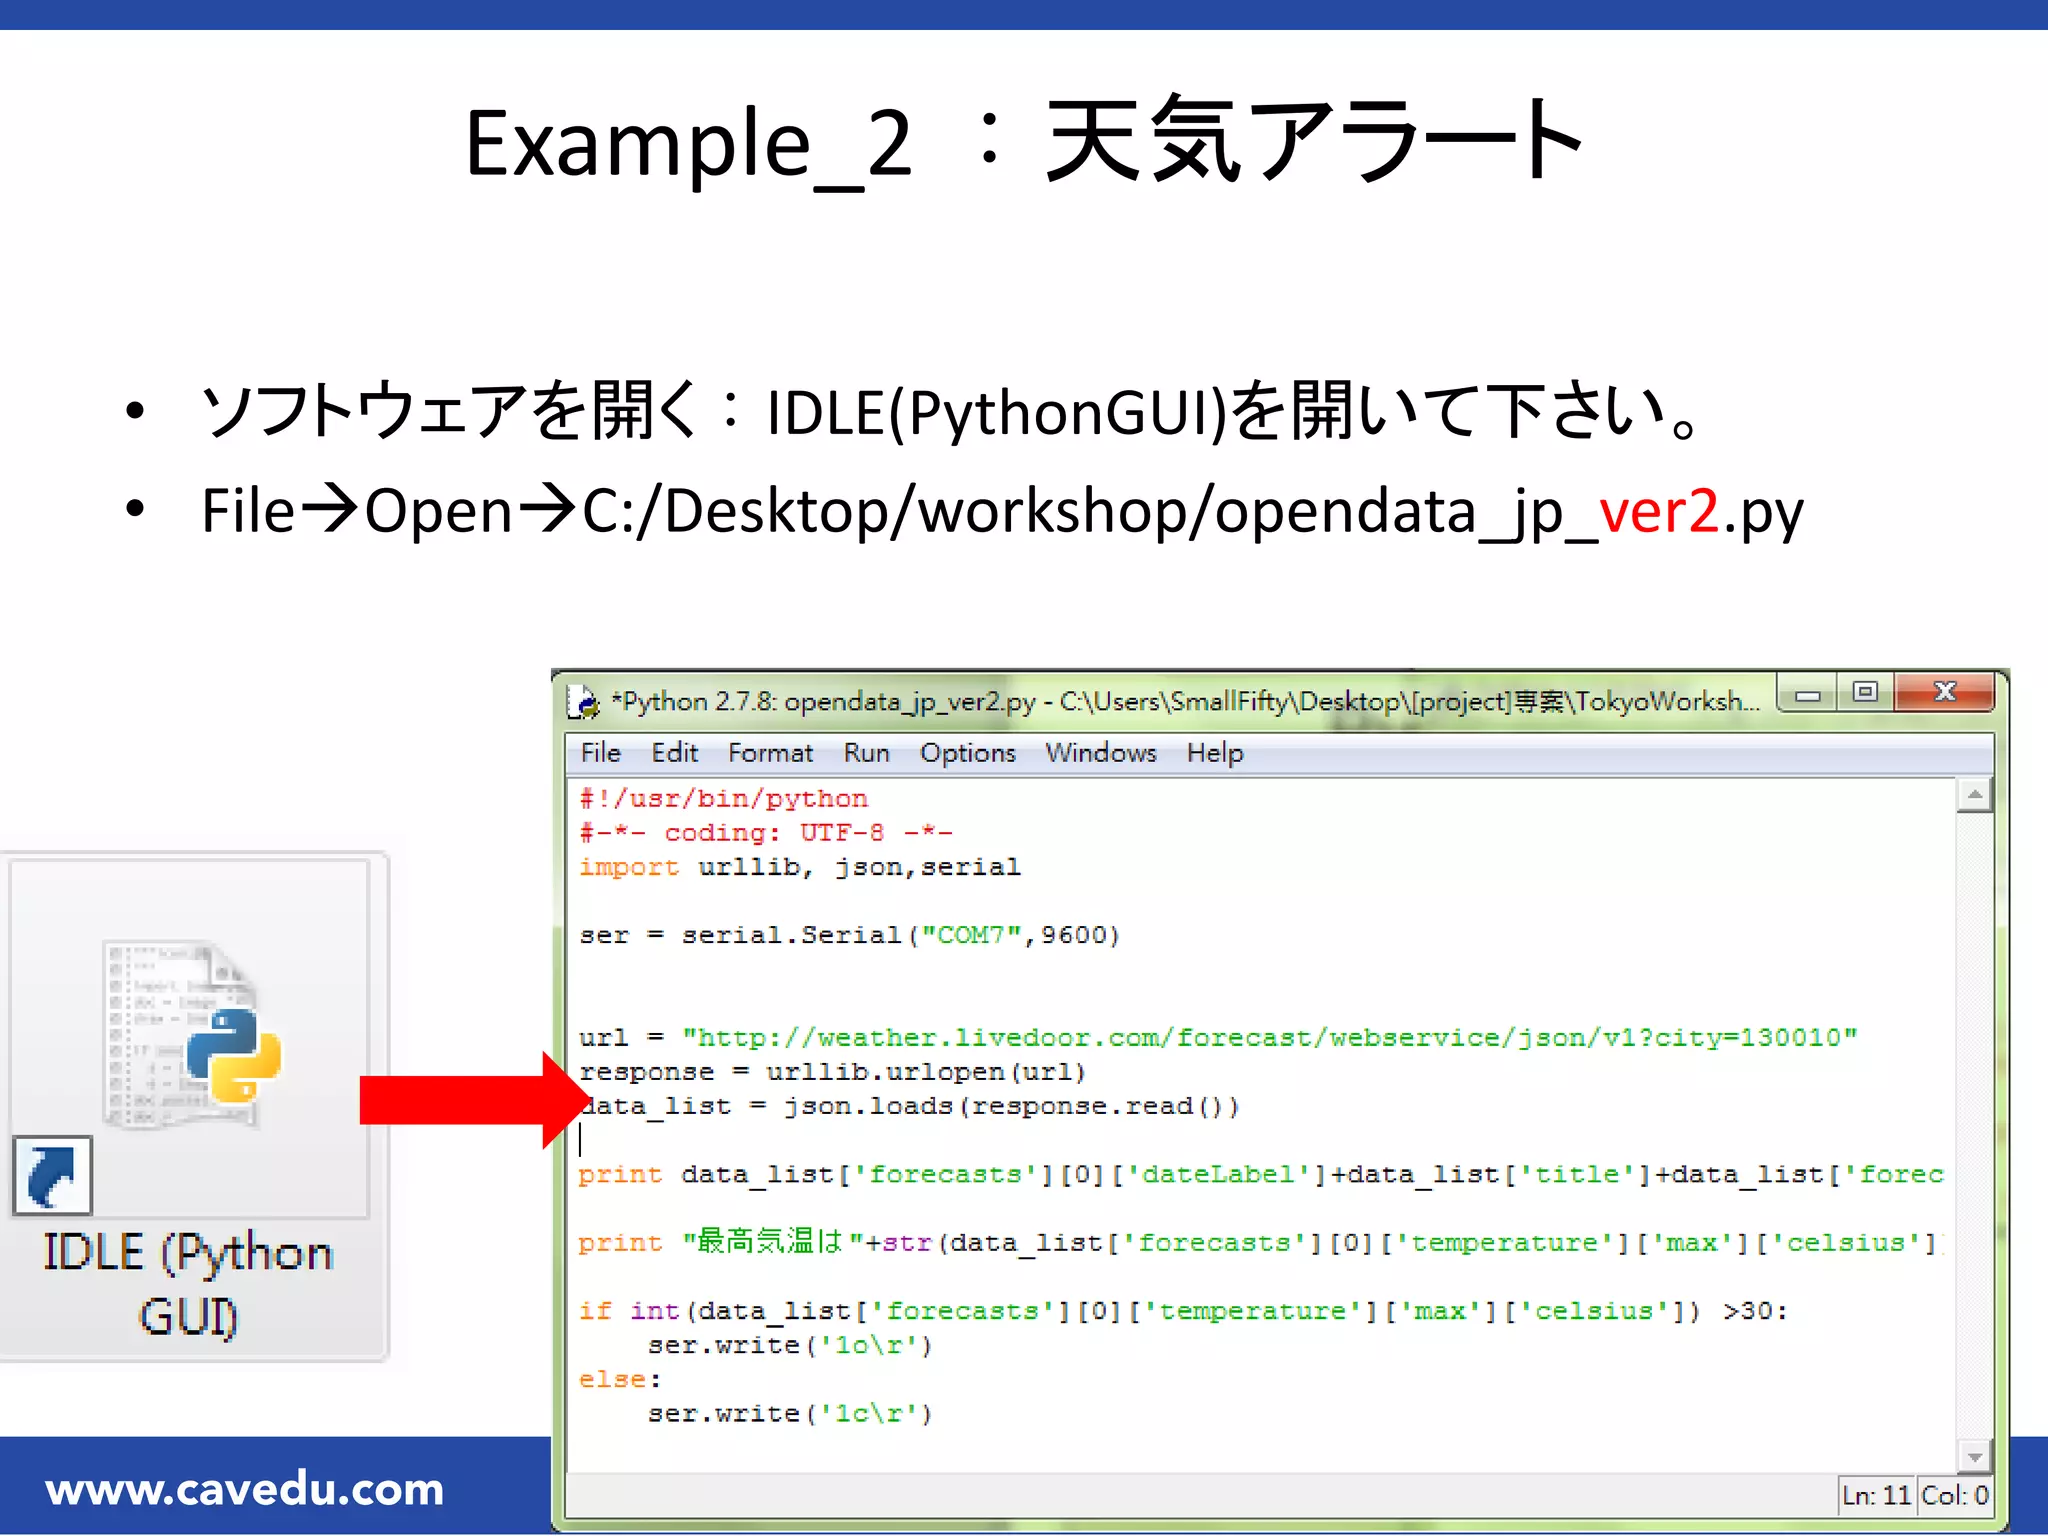Viewport: 2048px width, 1536px height.
Task: Click the print "最高気温は" code line
Action: tap(1261, 1242)
